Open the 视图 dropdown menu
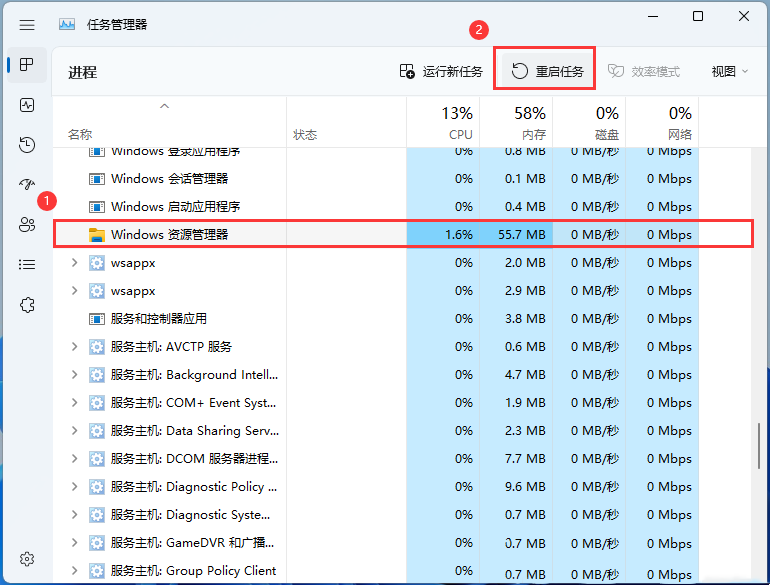Image resolution: width=770 pixels, height=585 pixels. (x=730, y=72)
